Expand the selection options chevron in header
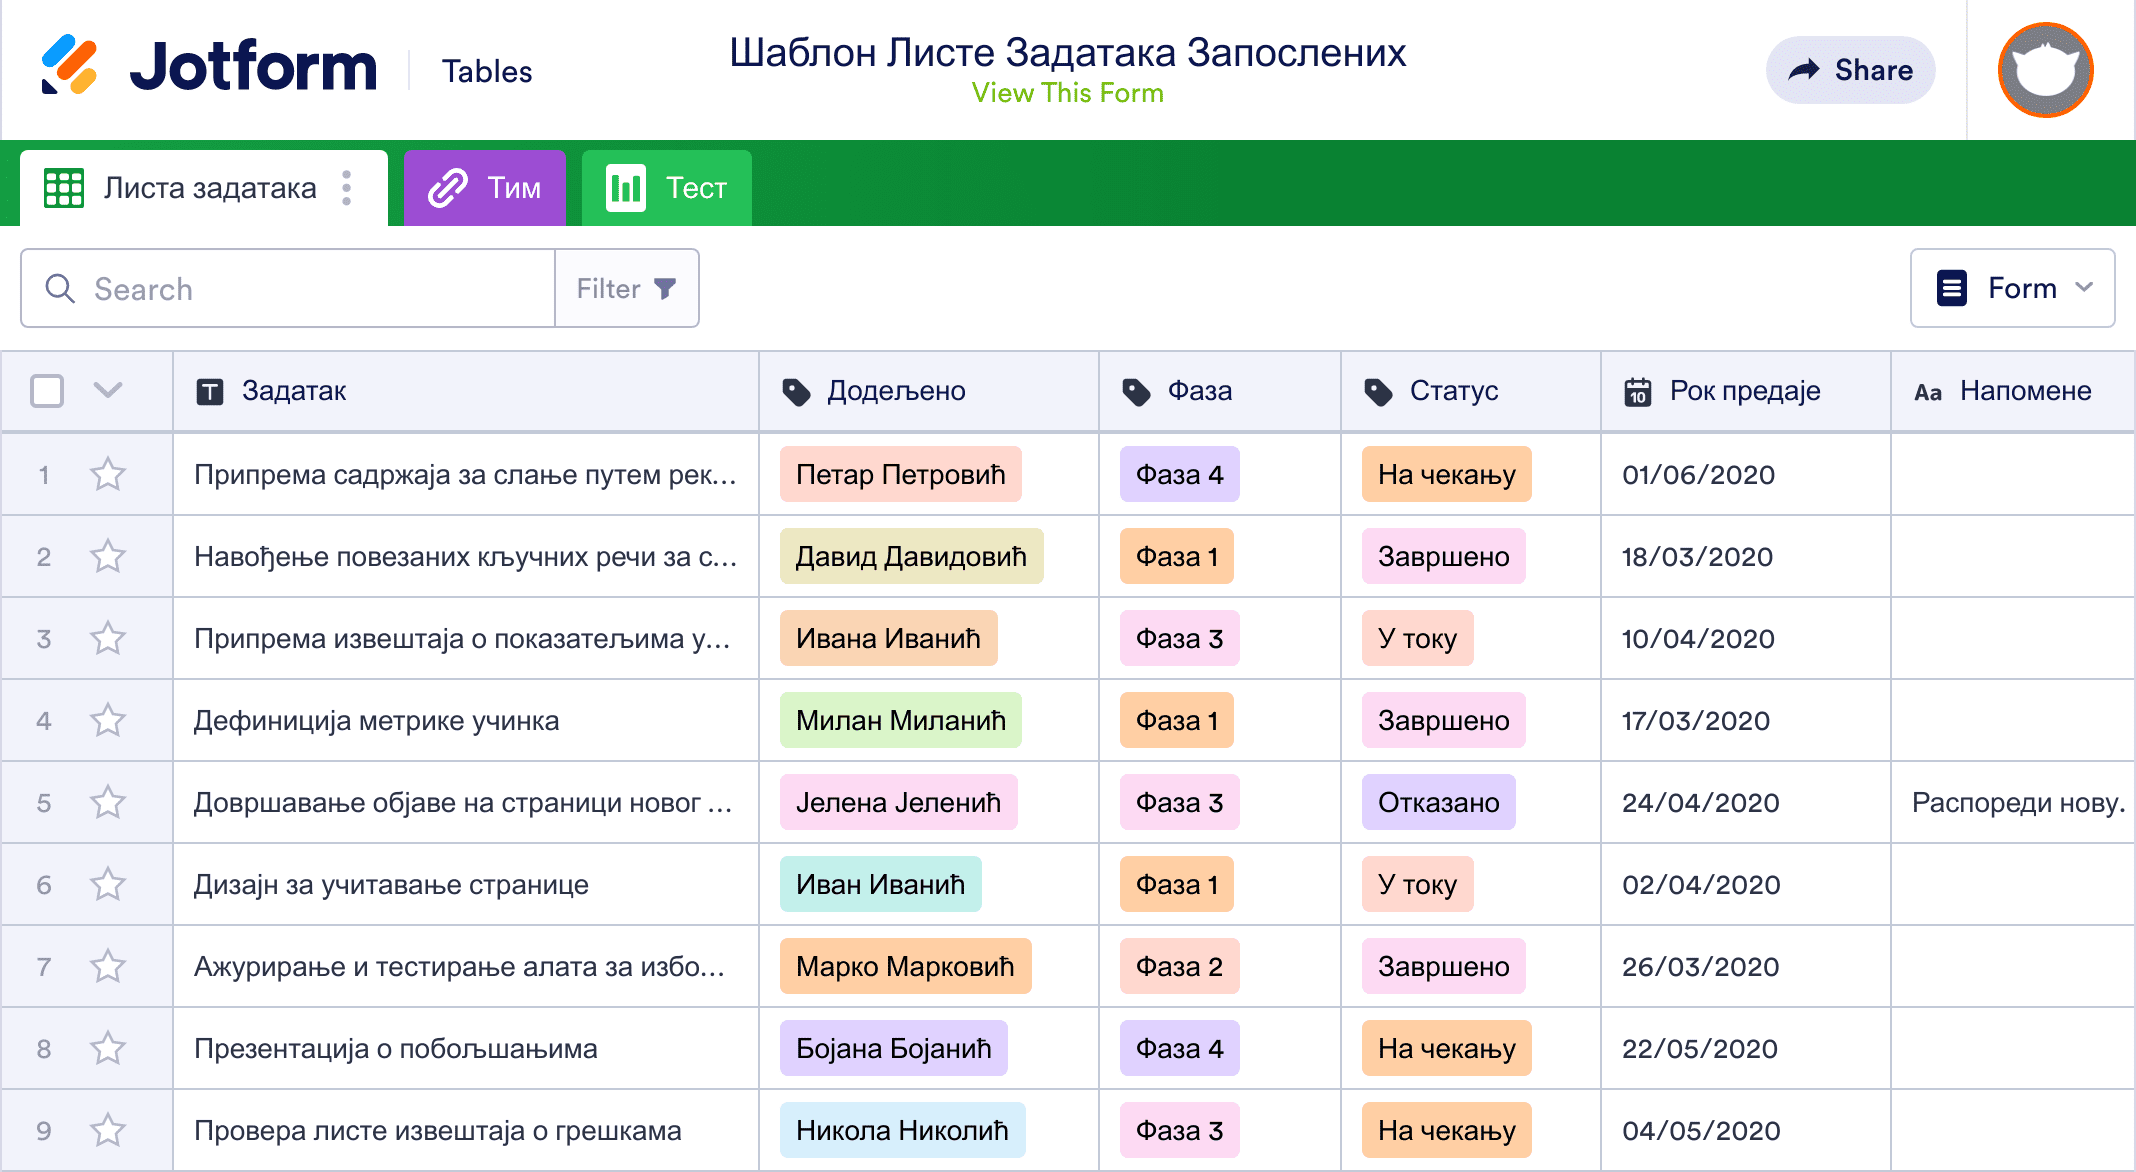The image size is (2136, 1172). [108, 389]
